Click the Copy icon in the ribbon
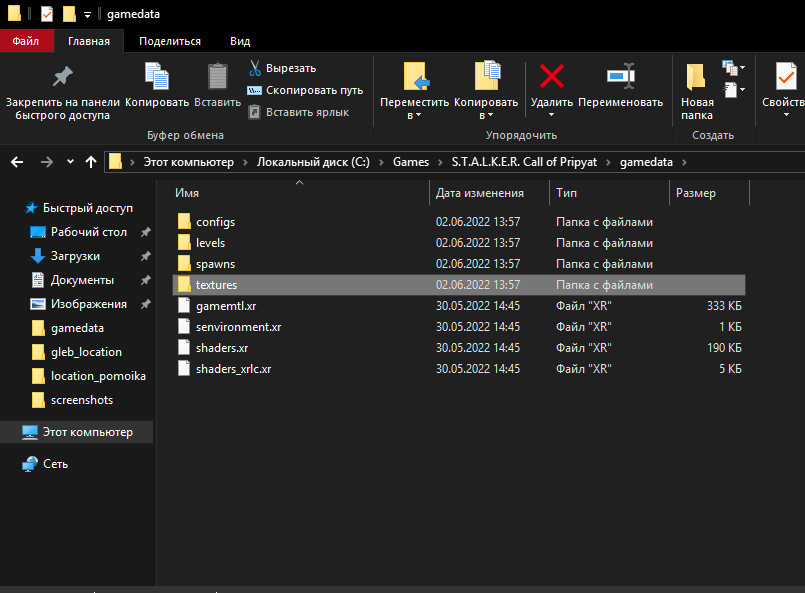The width and height of the screenshot is (805, 593). point(157,78)
